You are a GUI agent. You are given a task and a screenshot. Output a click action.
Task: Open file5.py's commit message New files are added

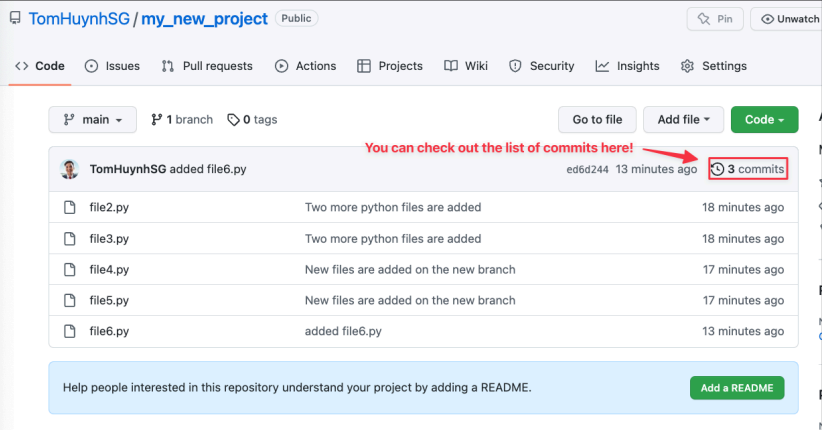point(410,300)
